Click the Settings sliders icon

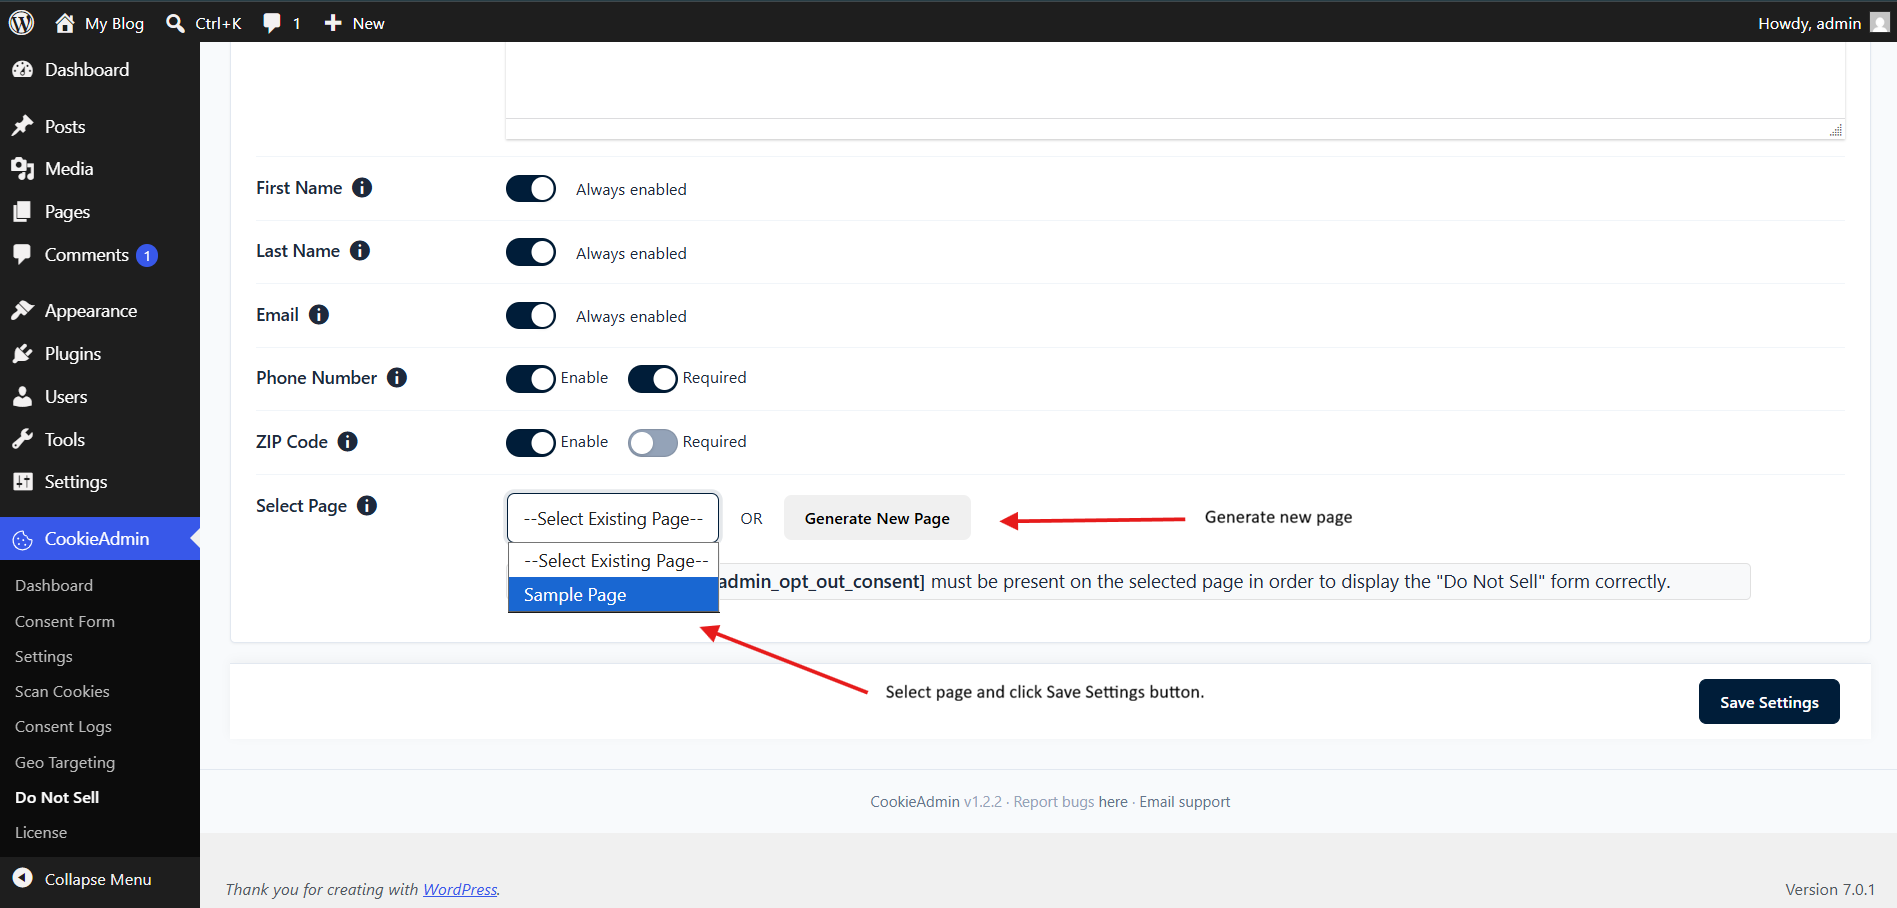point(22,482)
